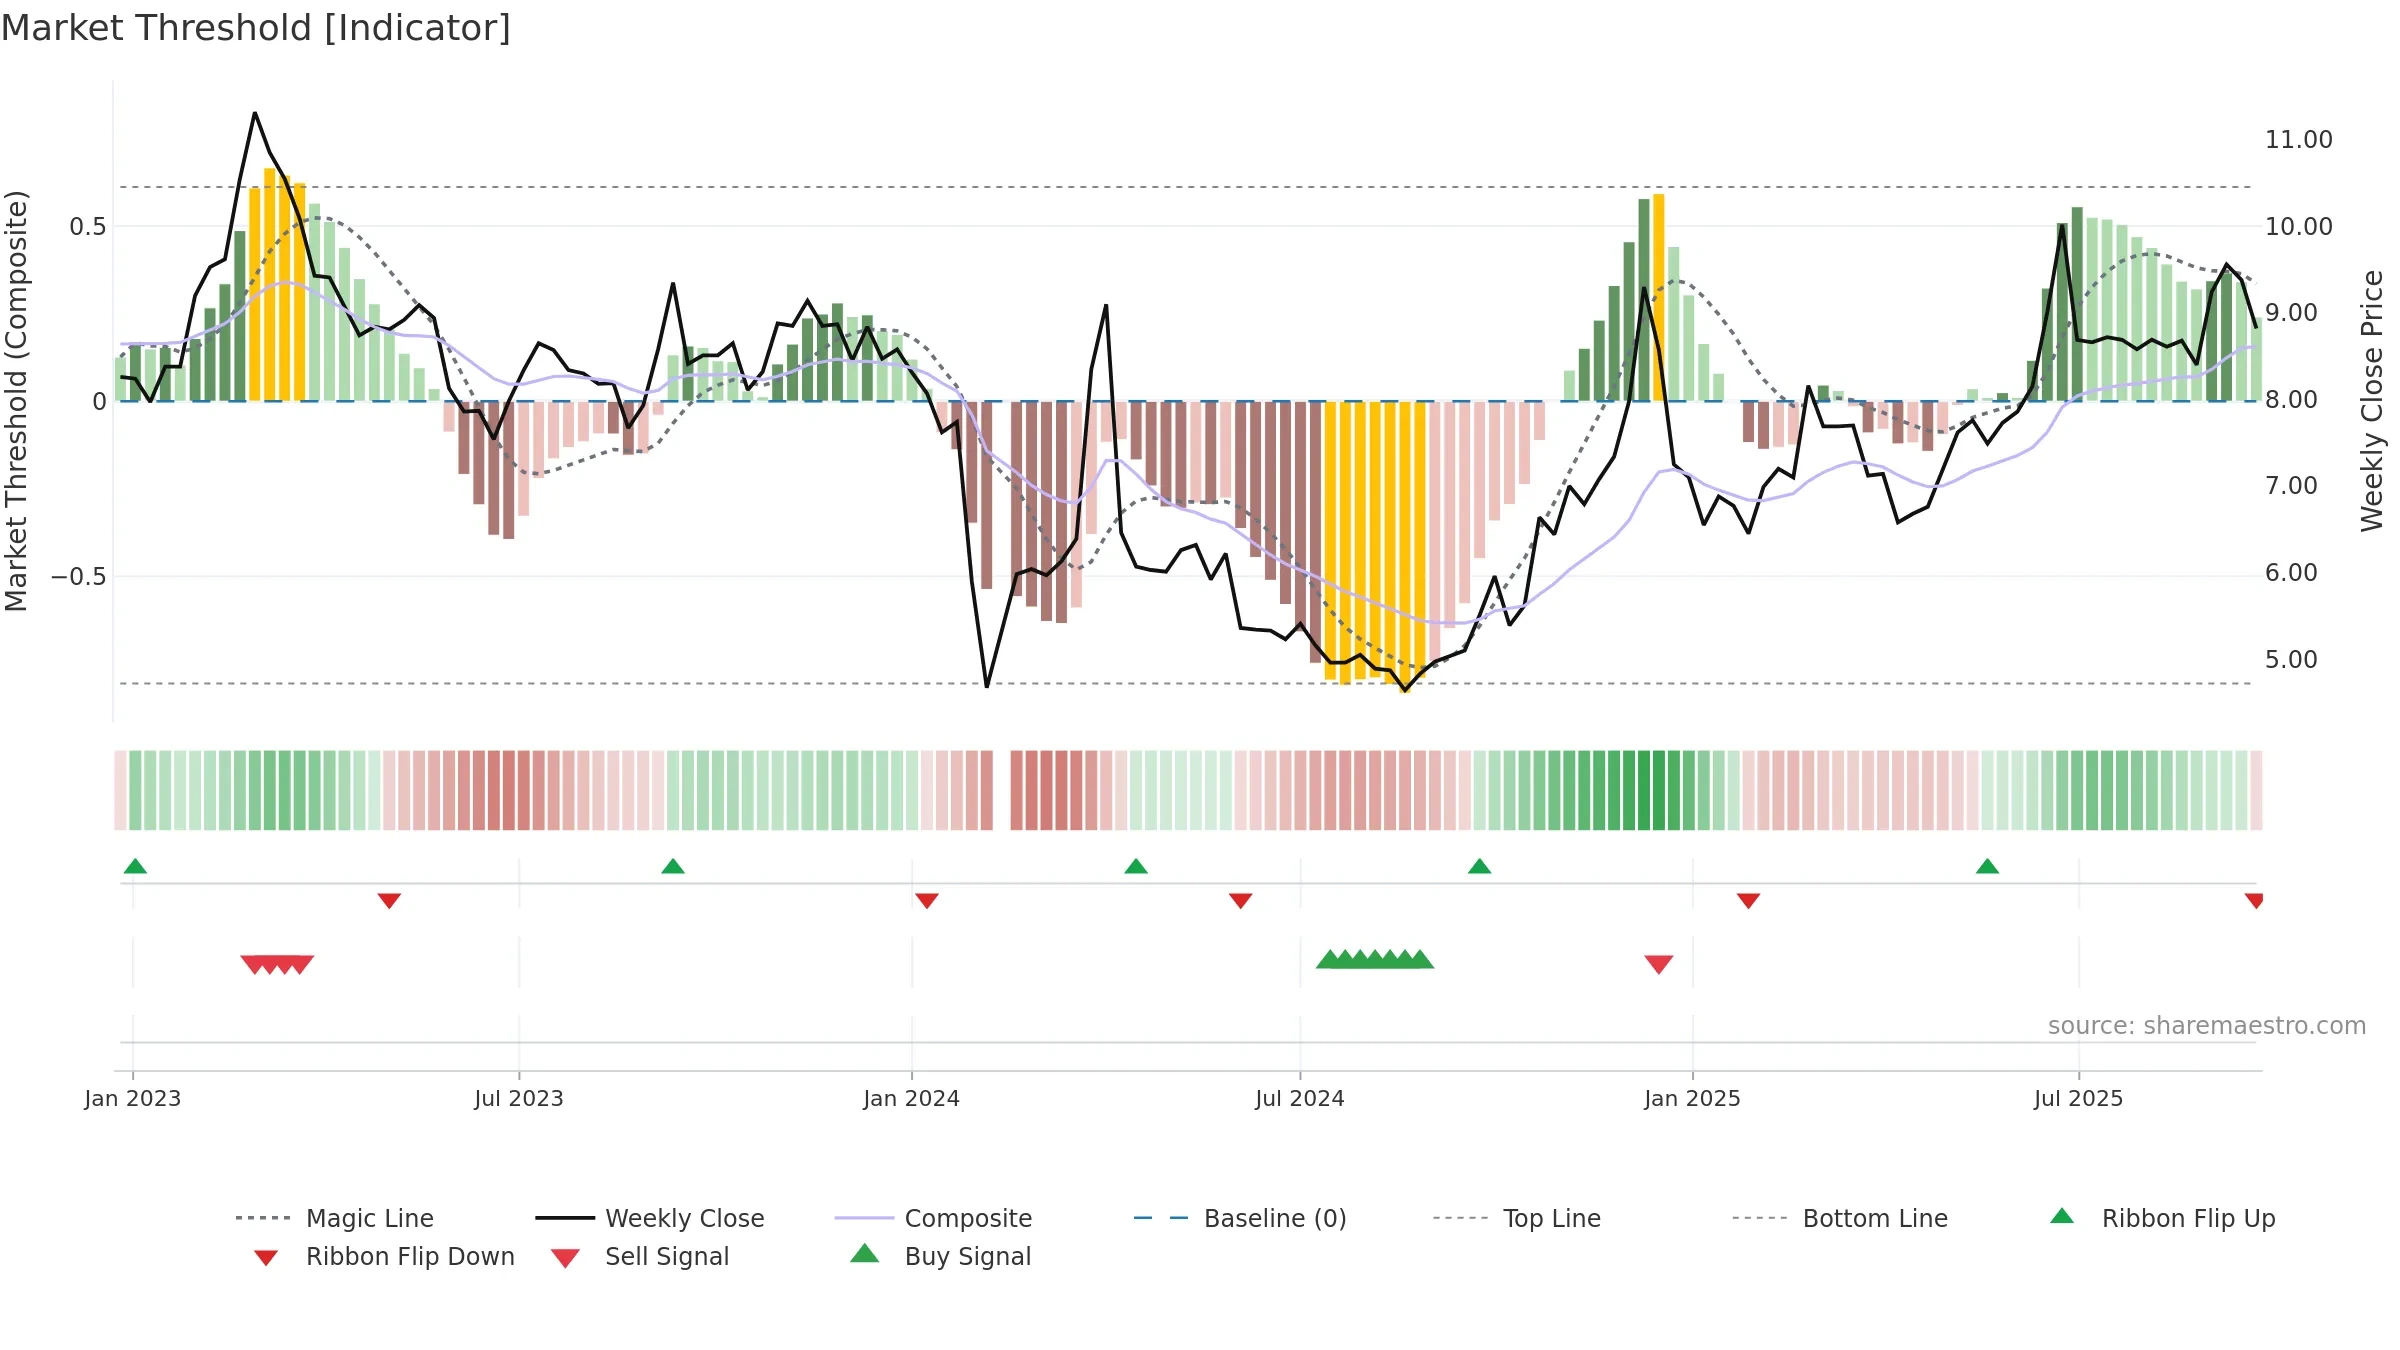The image size is (2400, 1350).
Task: Select the ribbon flip down marker just after Jan 2025
Action: tap(1748, 901)
